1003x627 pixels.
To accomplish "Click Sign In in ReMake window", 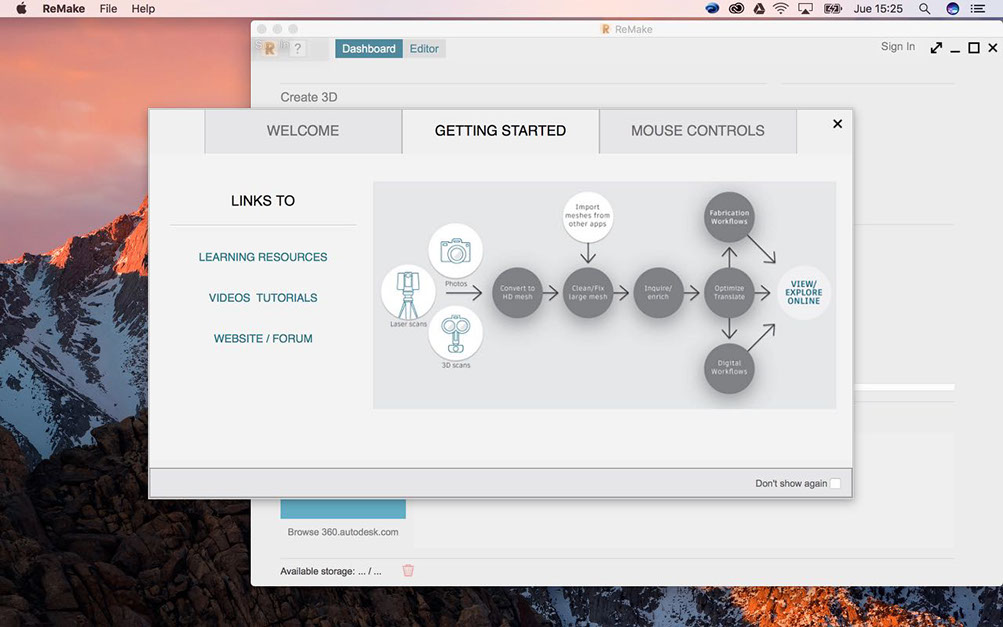I will [897, 47].
